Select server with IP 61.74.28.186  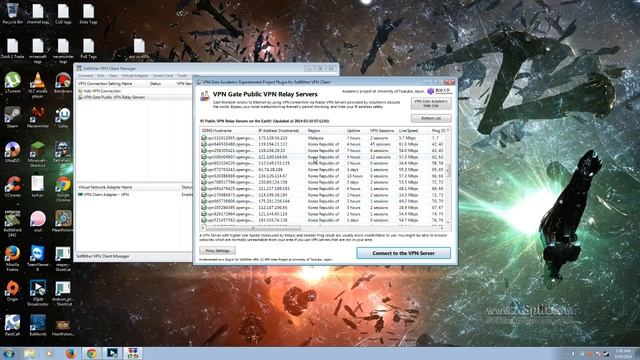click(x=322, y=169)
